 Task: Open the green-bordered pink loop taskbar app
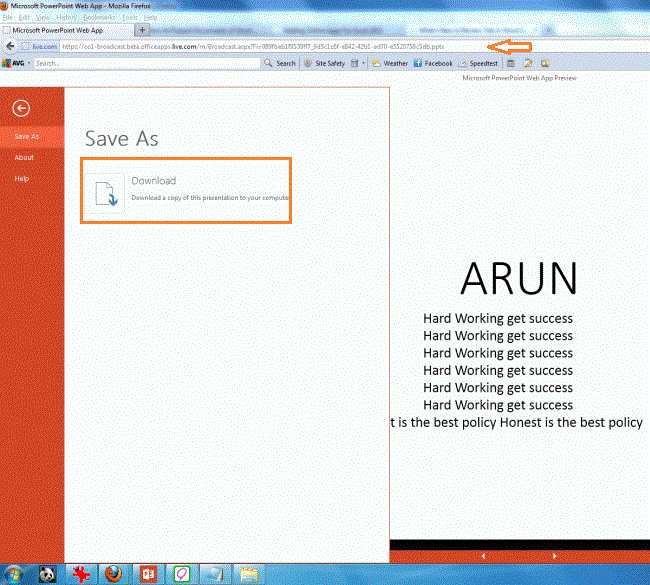182,574
